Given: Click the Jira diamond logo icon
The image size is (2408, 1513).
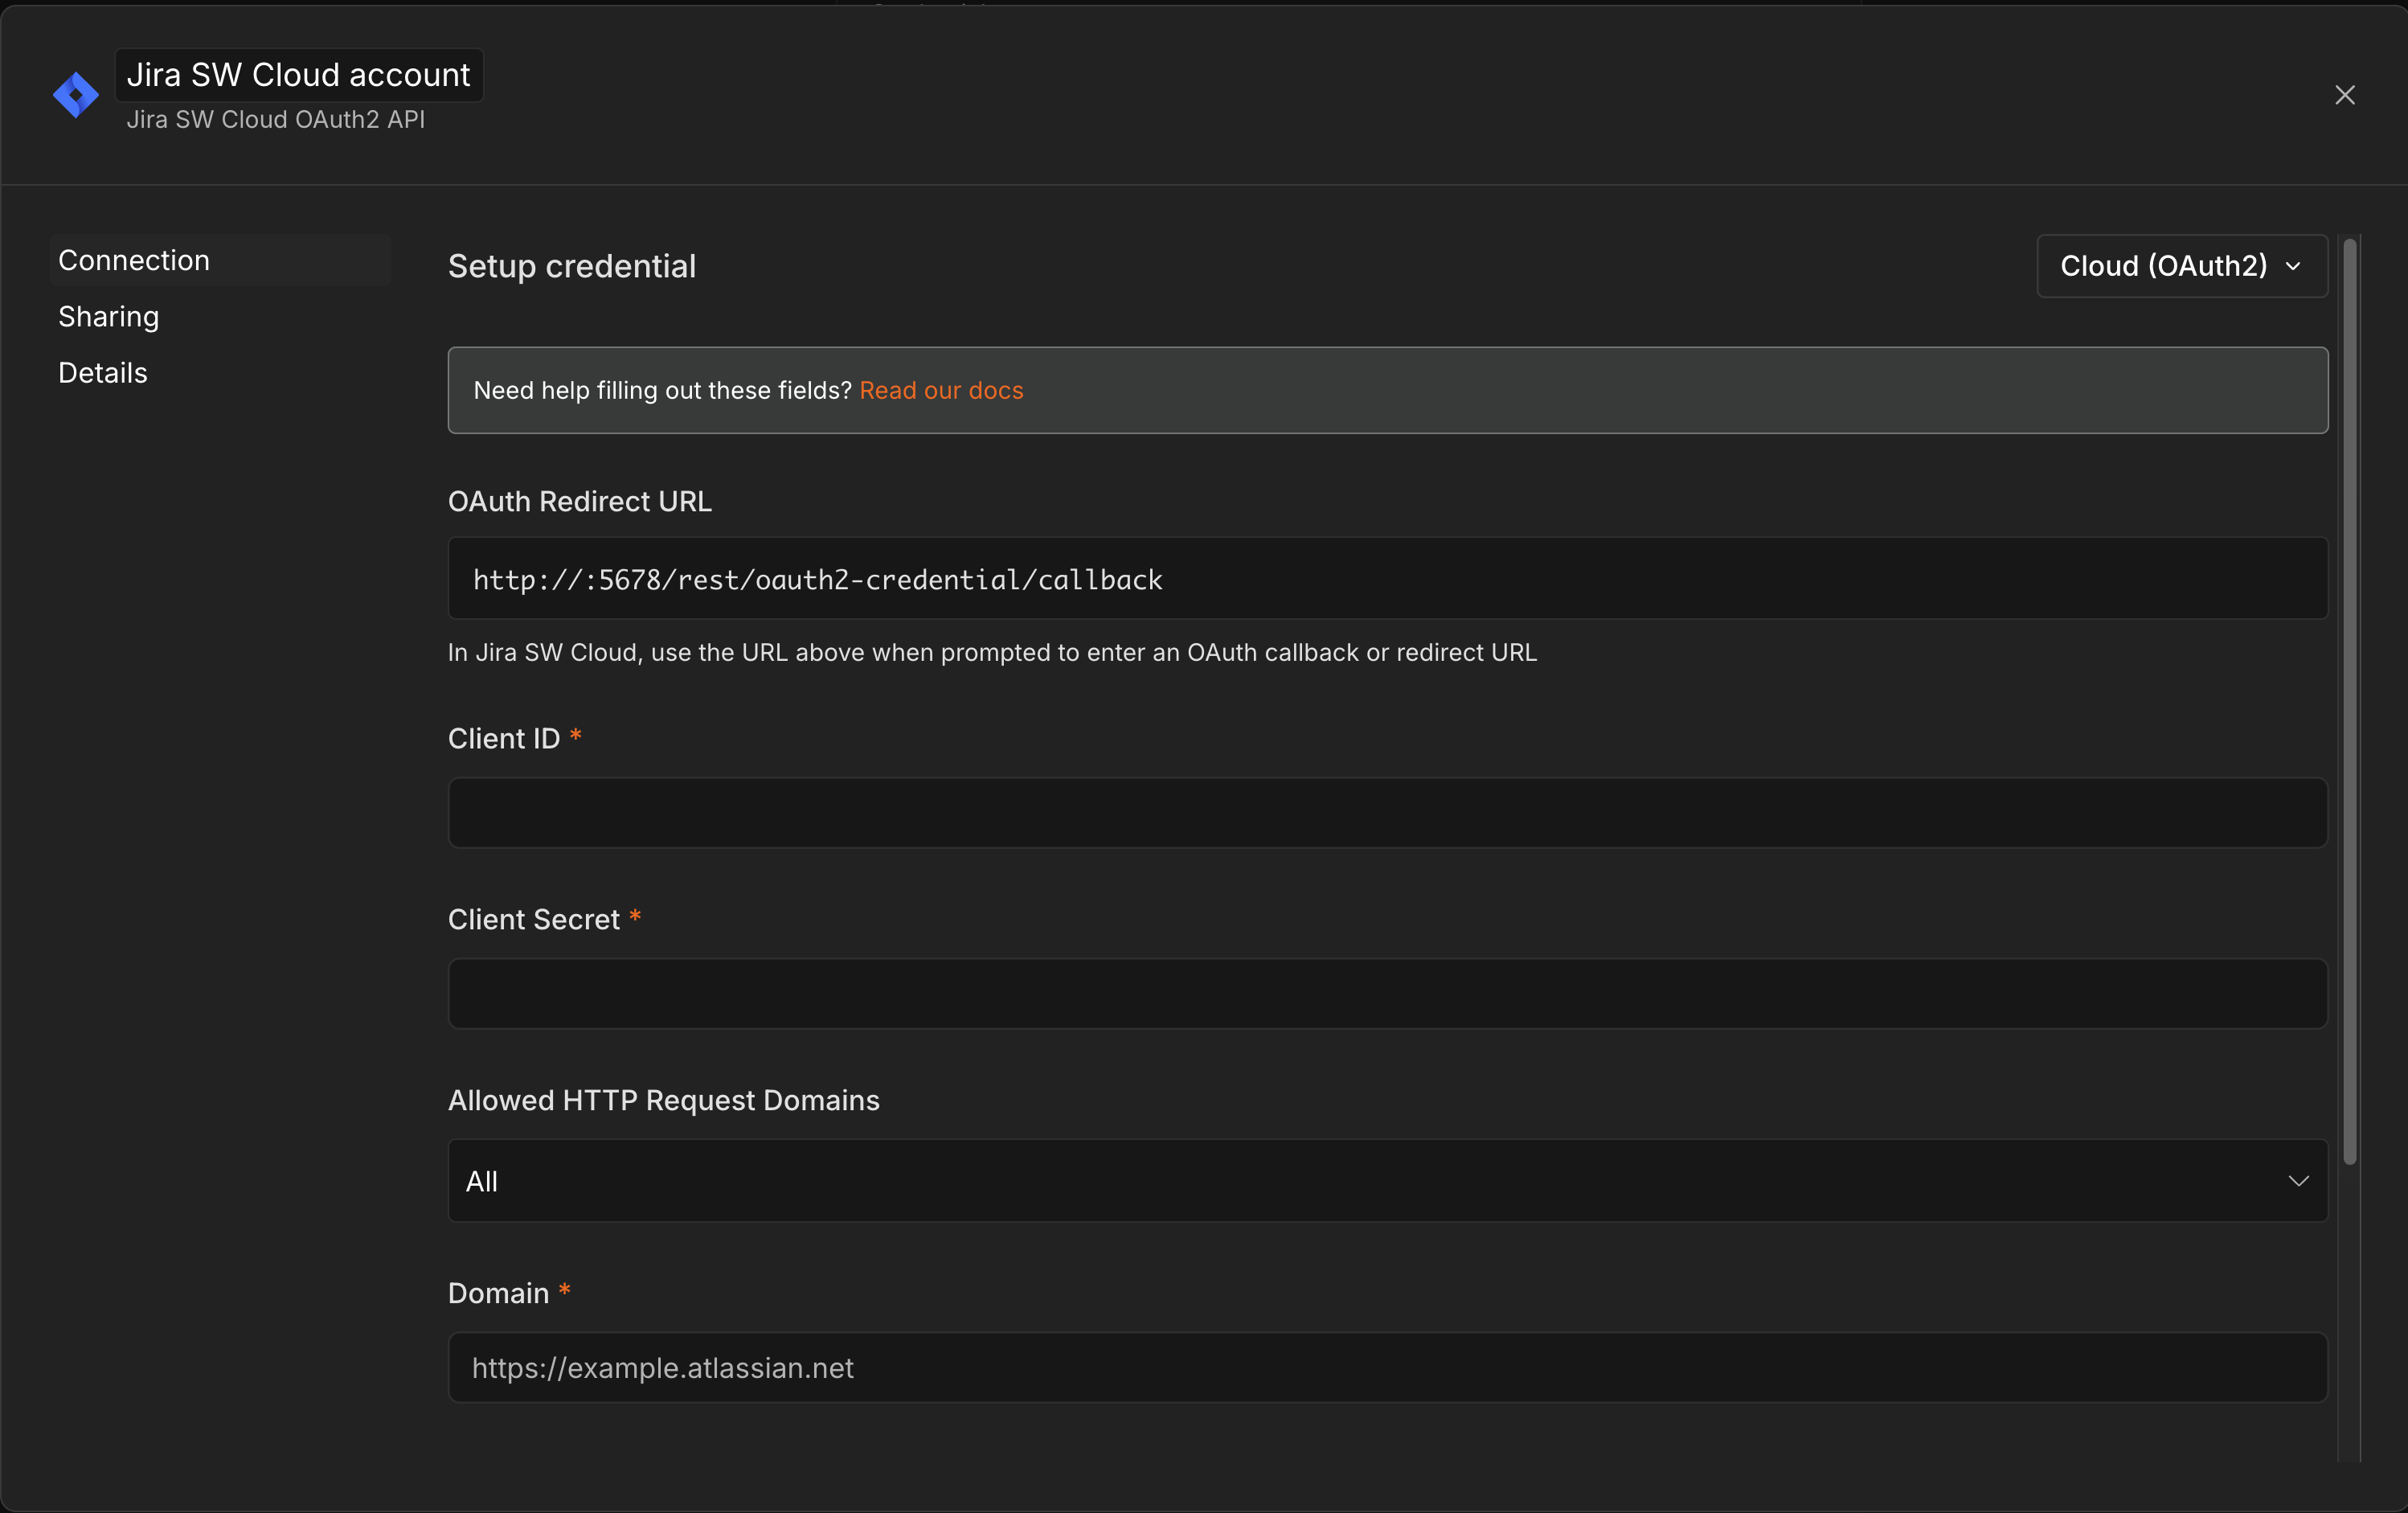Looking at the screenshot, I should [76, 95].
